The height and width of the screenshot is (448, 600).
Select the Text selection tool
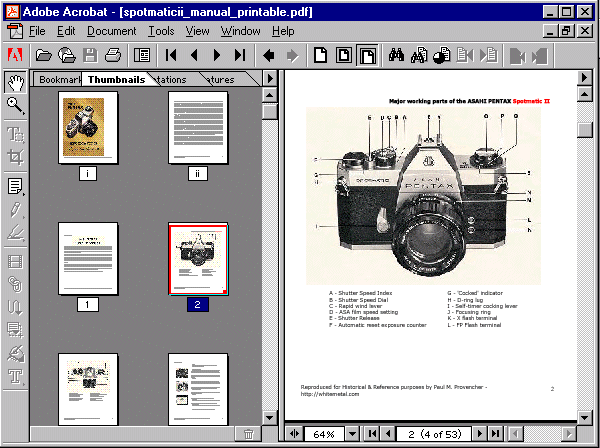pyautogui.click(x=16, y=134)
